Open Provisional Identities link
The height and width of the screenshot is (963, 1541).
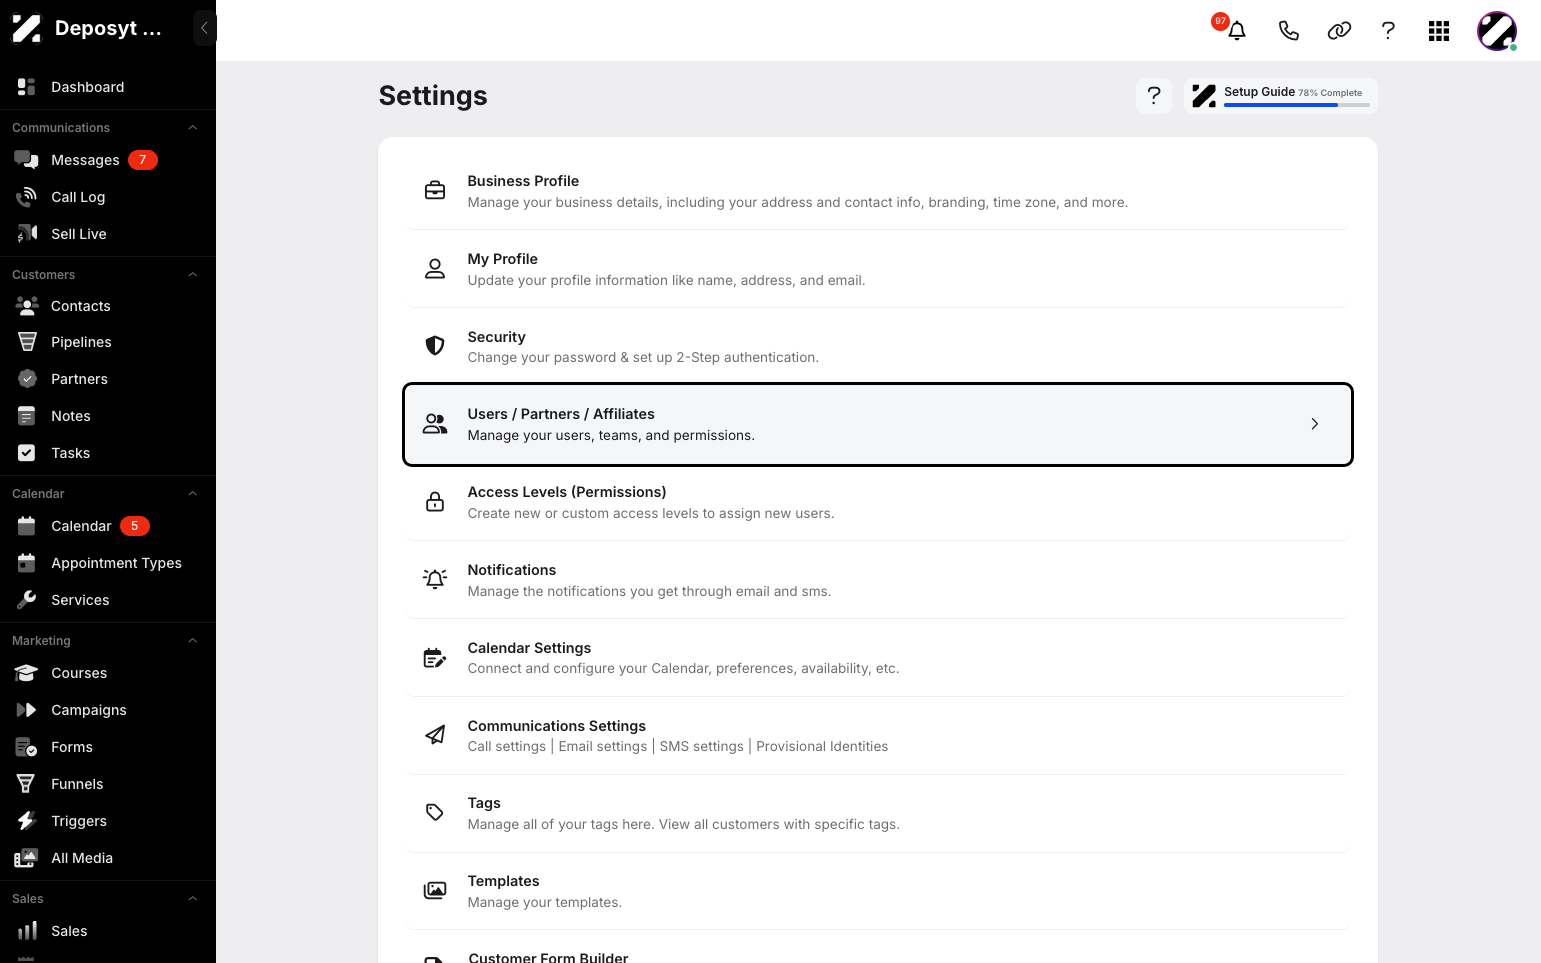(x=822, y=746)
